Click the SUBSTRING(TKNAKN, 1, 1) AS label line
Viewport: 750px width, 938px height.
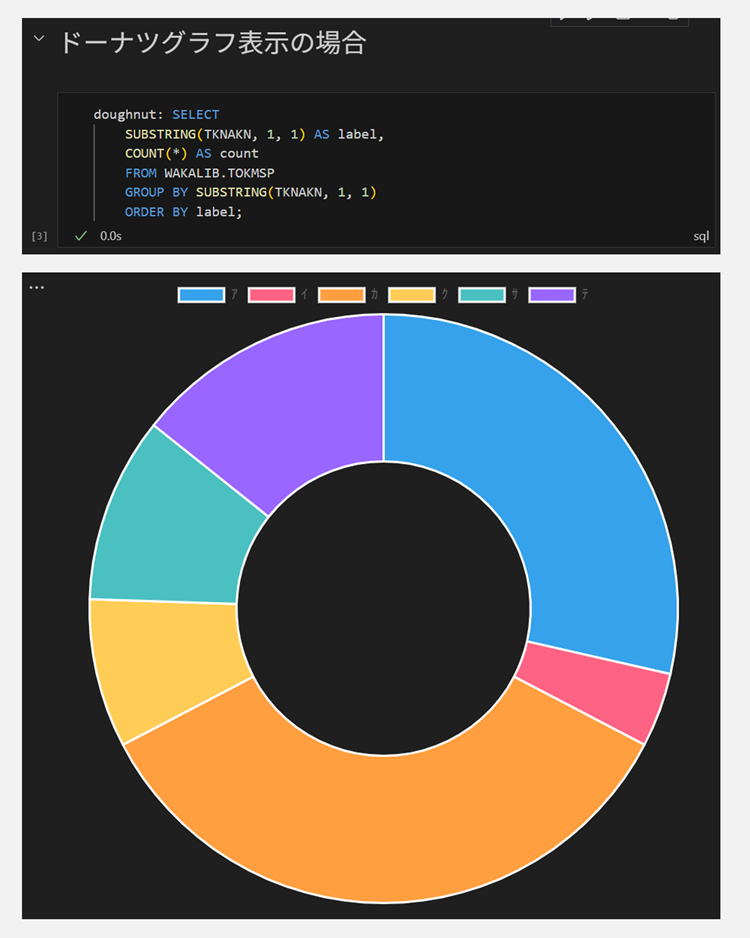254,134
